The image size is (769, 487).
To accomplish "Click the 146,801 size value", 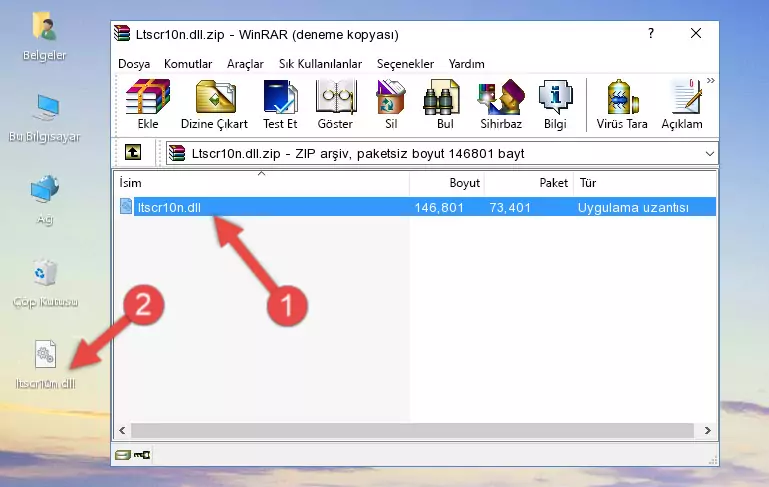I will click(439, 207).
